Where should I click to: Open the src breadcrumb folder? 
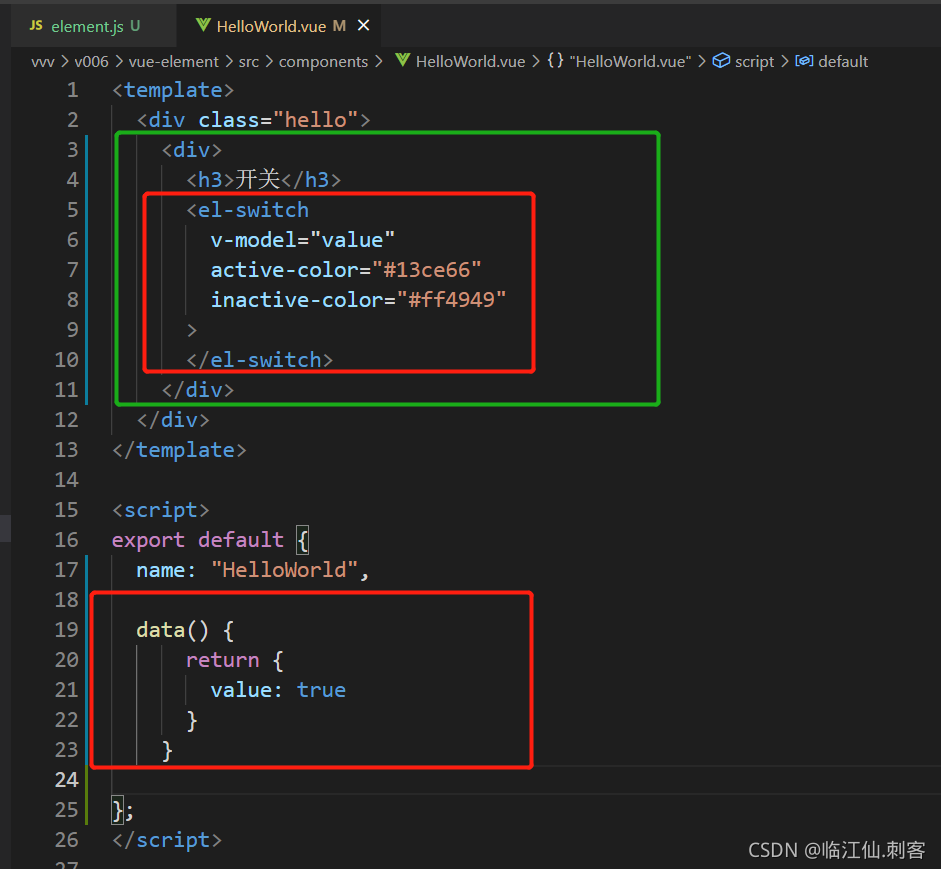248,62
